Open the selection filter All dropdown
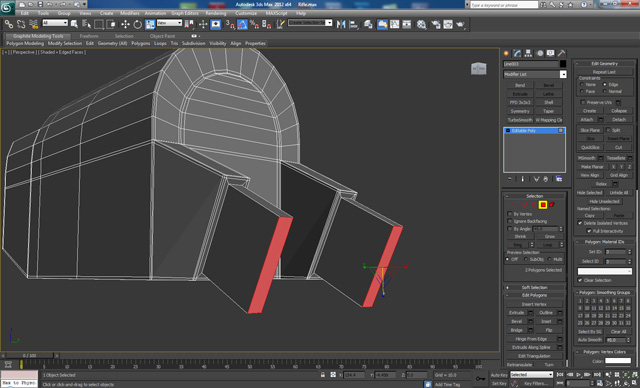 [x=55, y=23]
